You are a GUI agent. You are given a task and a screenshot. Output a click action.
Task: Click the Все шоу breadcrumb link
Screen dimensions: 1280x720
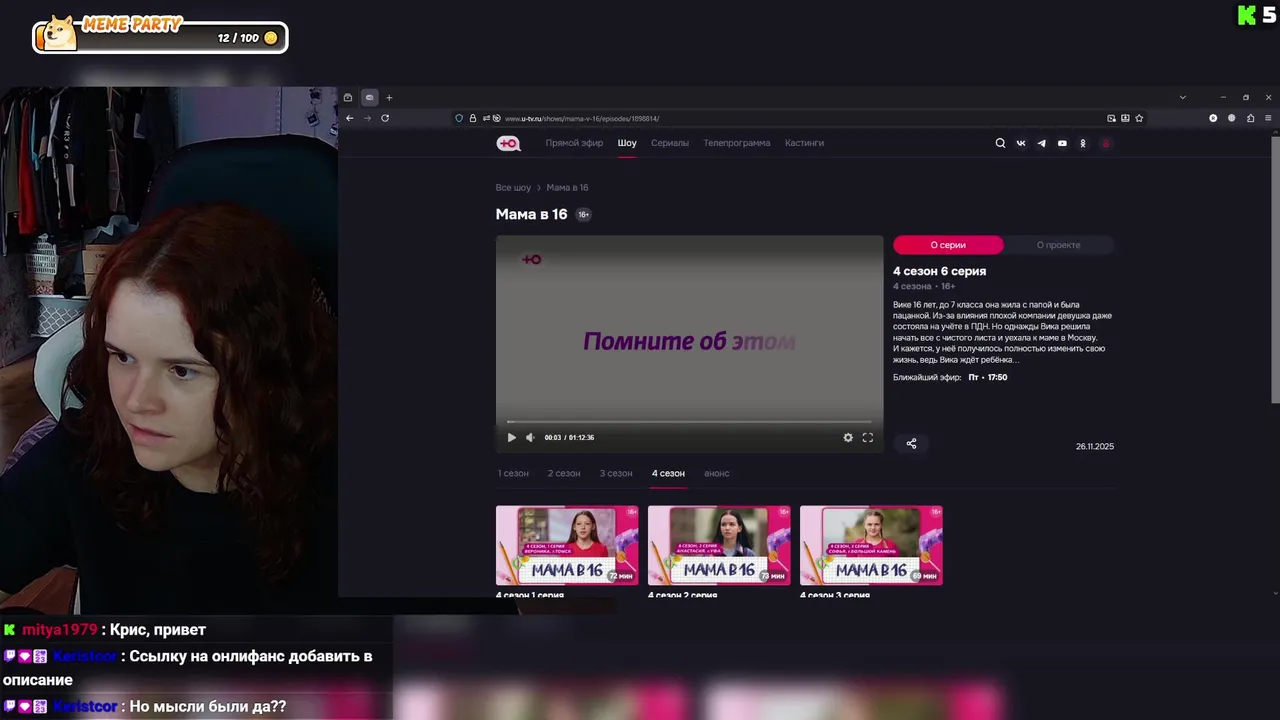(513, 188)
